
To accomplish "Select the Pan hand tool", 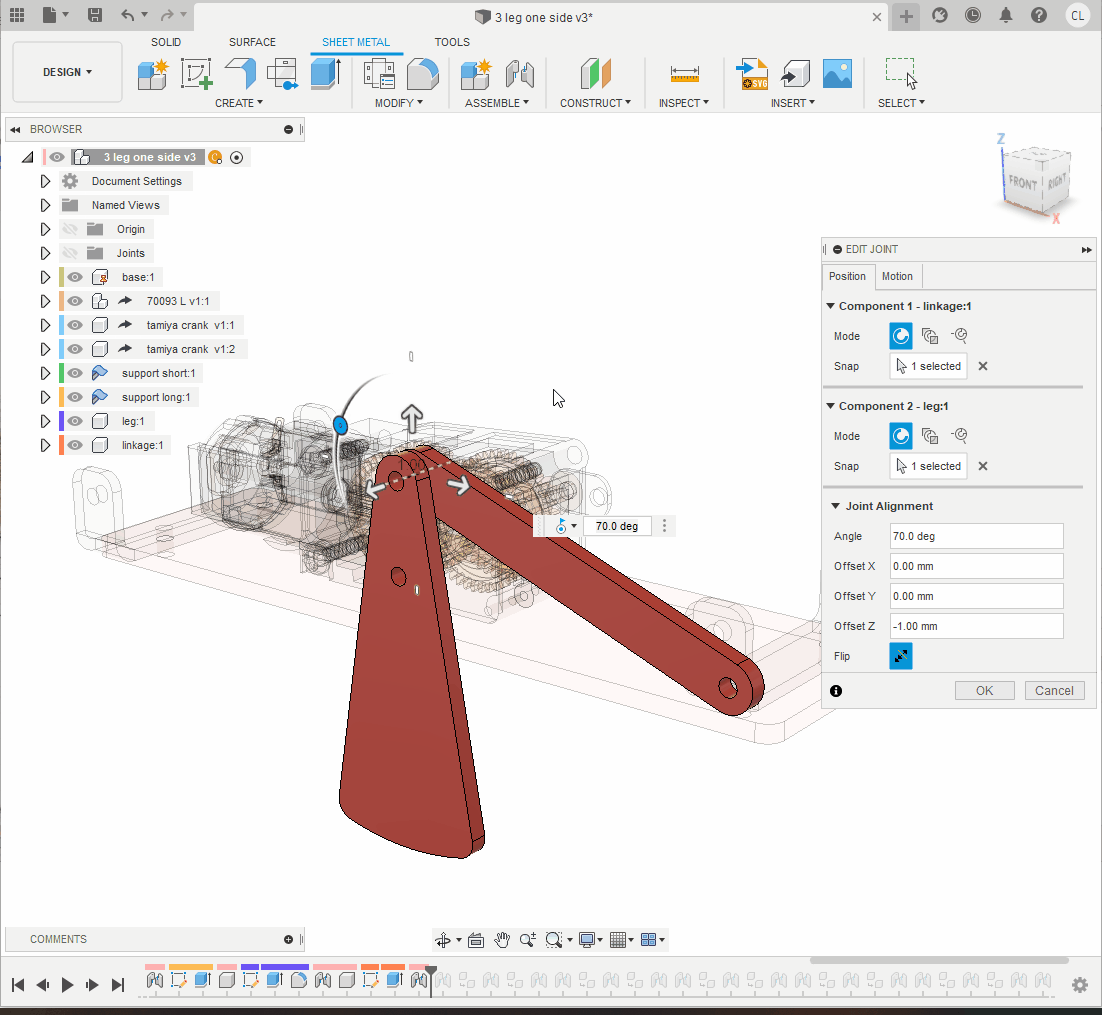I will [502, 939].
